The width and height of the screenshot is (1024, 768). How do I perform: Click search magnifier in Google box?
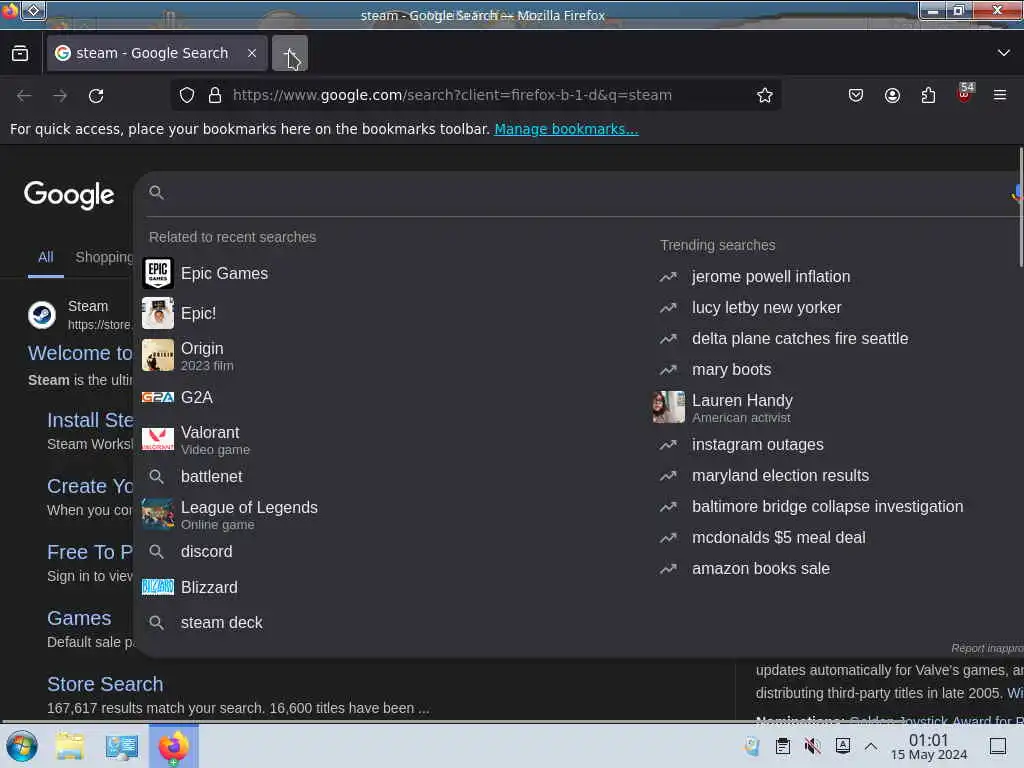coord(156,193)
